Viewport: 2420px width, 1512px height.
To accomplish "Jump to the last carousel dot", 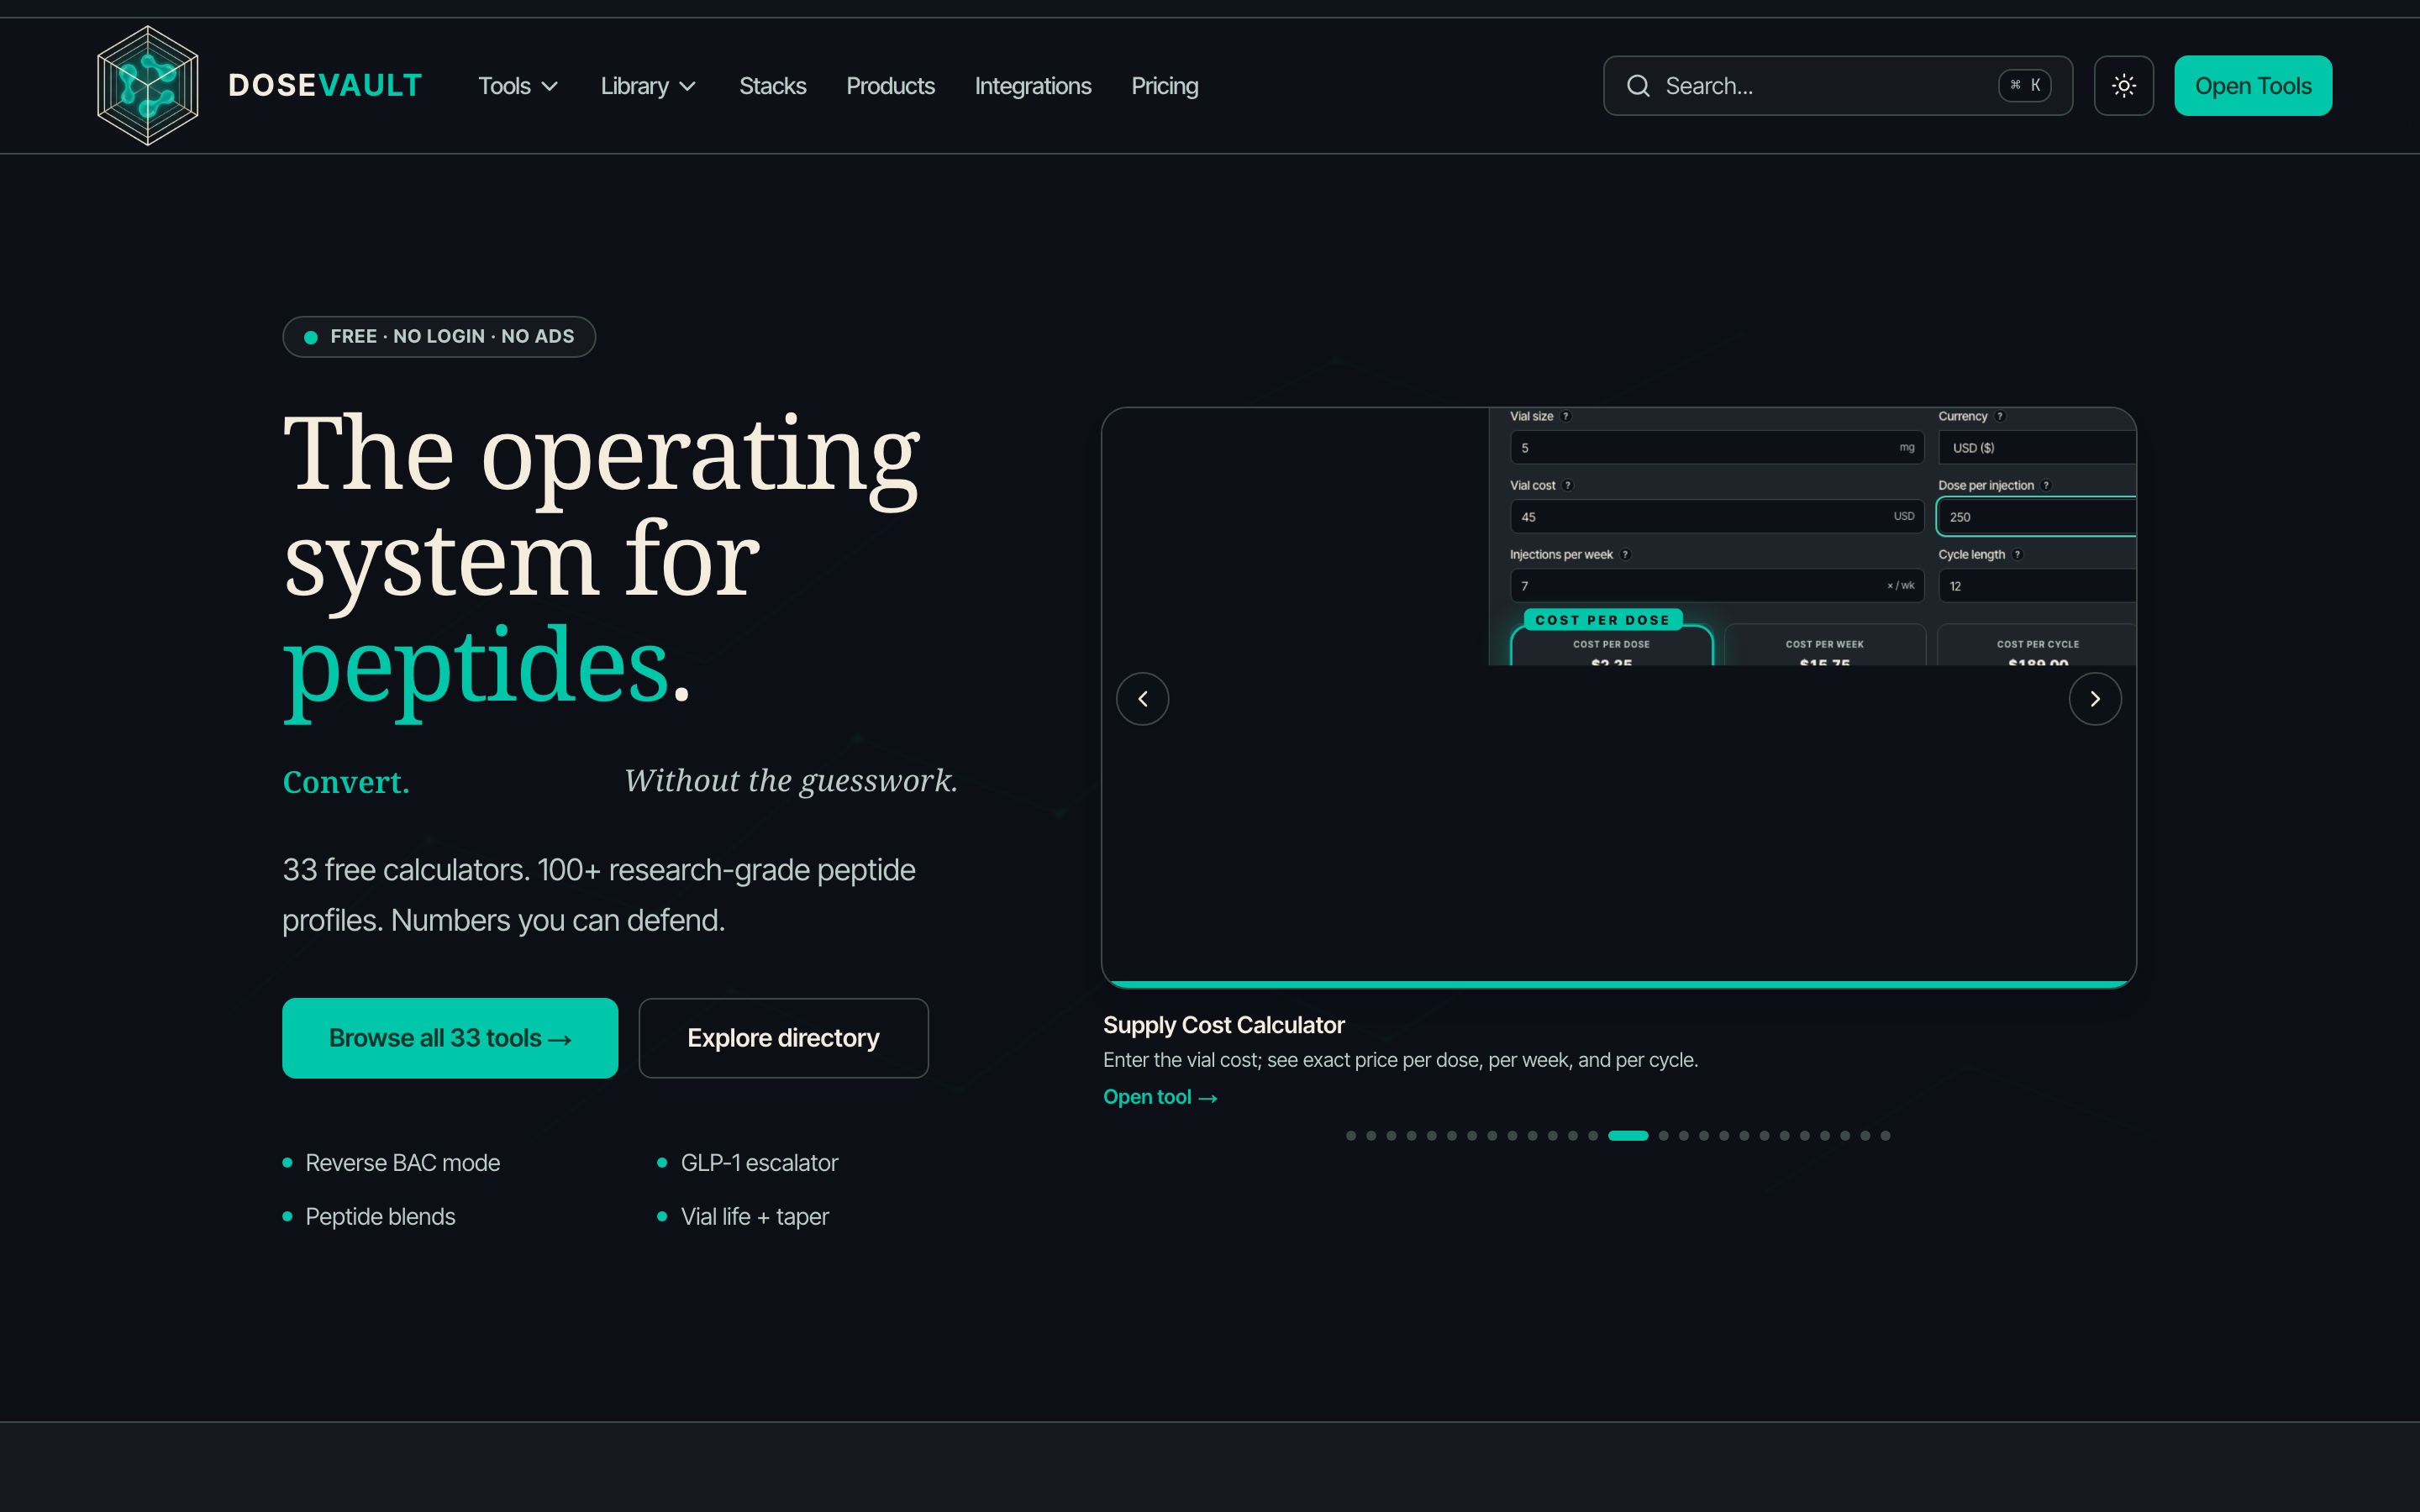I will pos(1885,1135).
